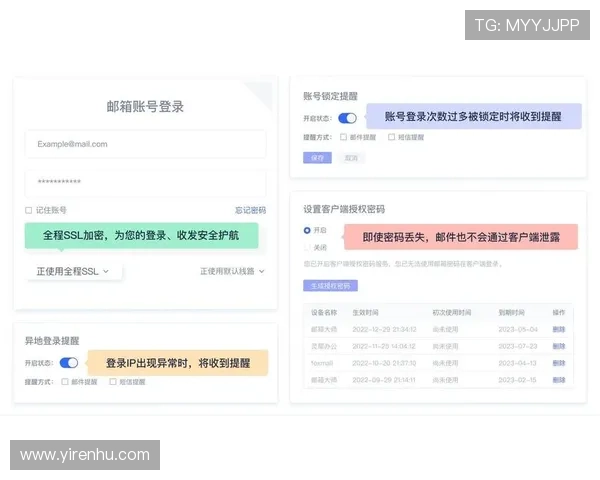Click the 异地登录提醒 section heading
This screenshot has height=480, width=600.
click(x=52, y=341)
